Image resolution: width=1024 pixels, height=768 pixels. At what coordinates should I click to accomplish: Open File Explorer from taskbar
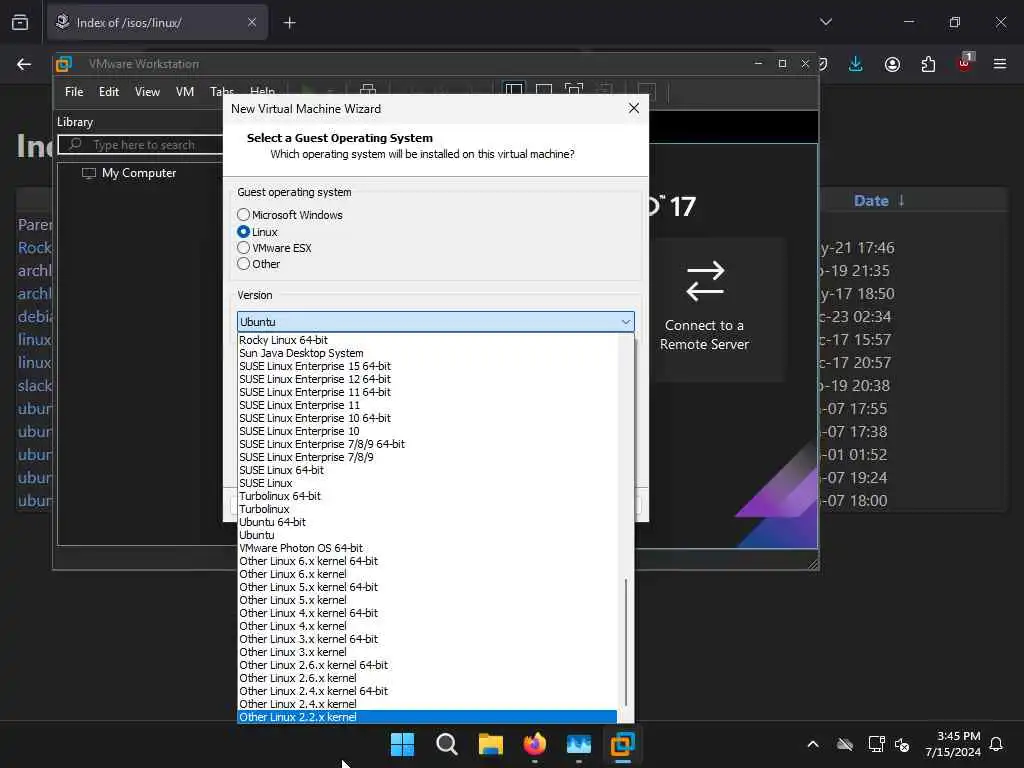click(490, 744)
